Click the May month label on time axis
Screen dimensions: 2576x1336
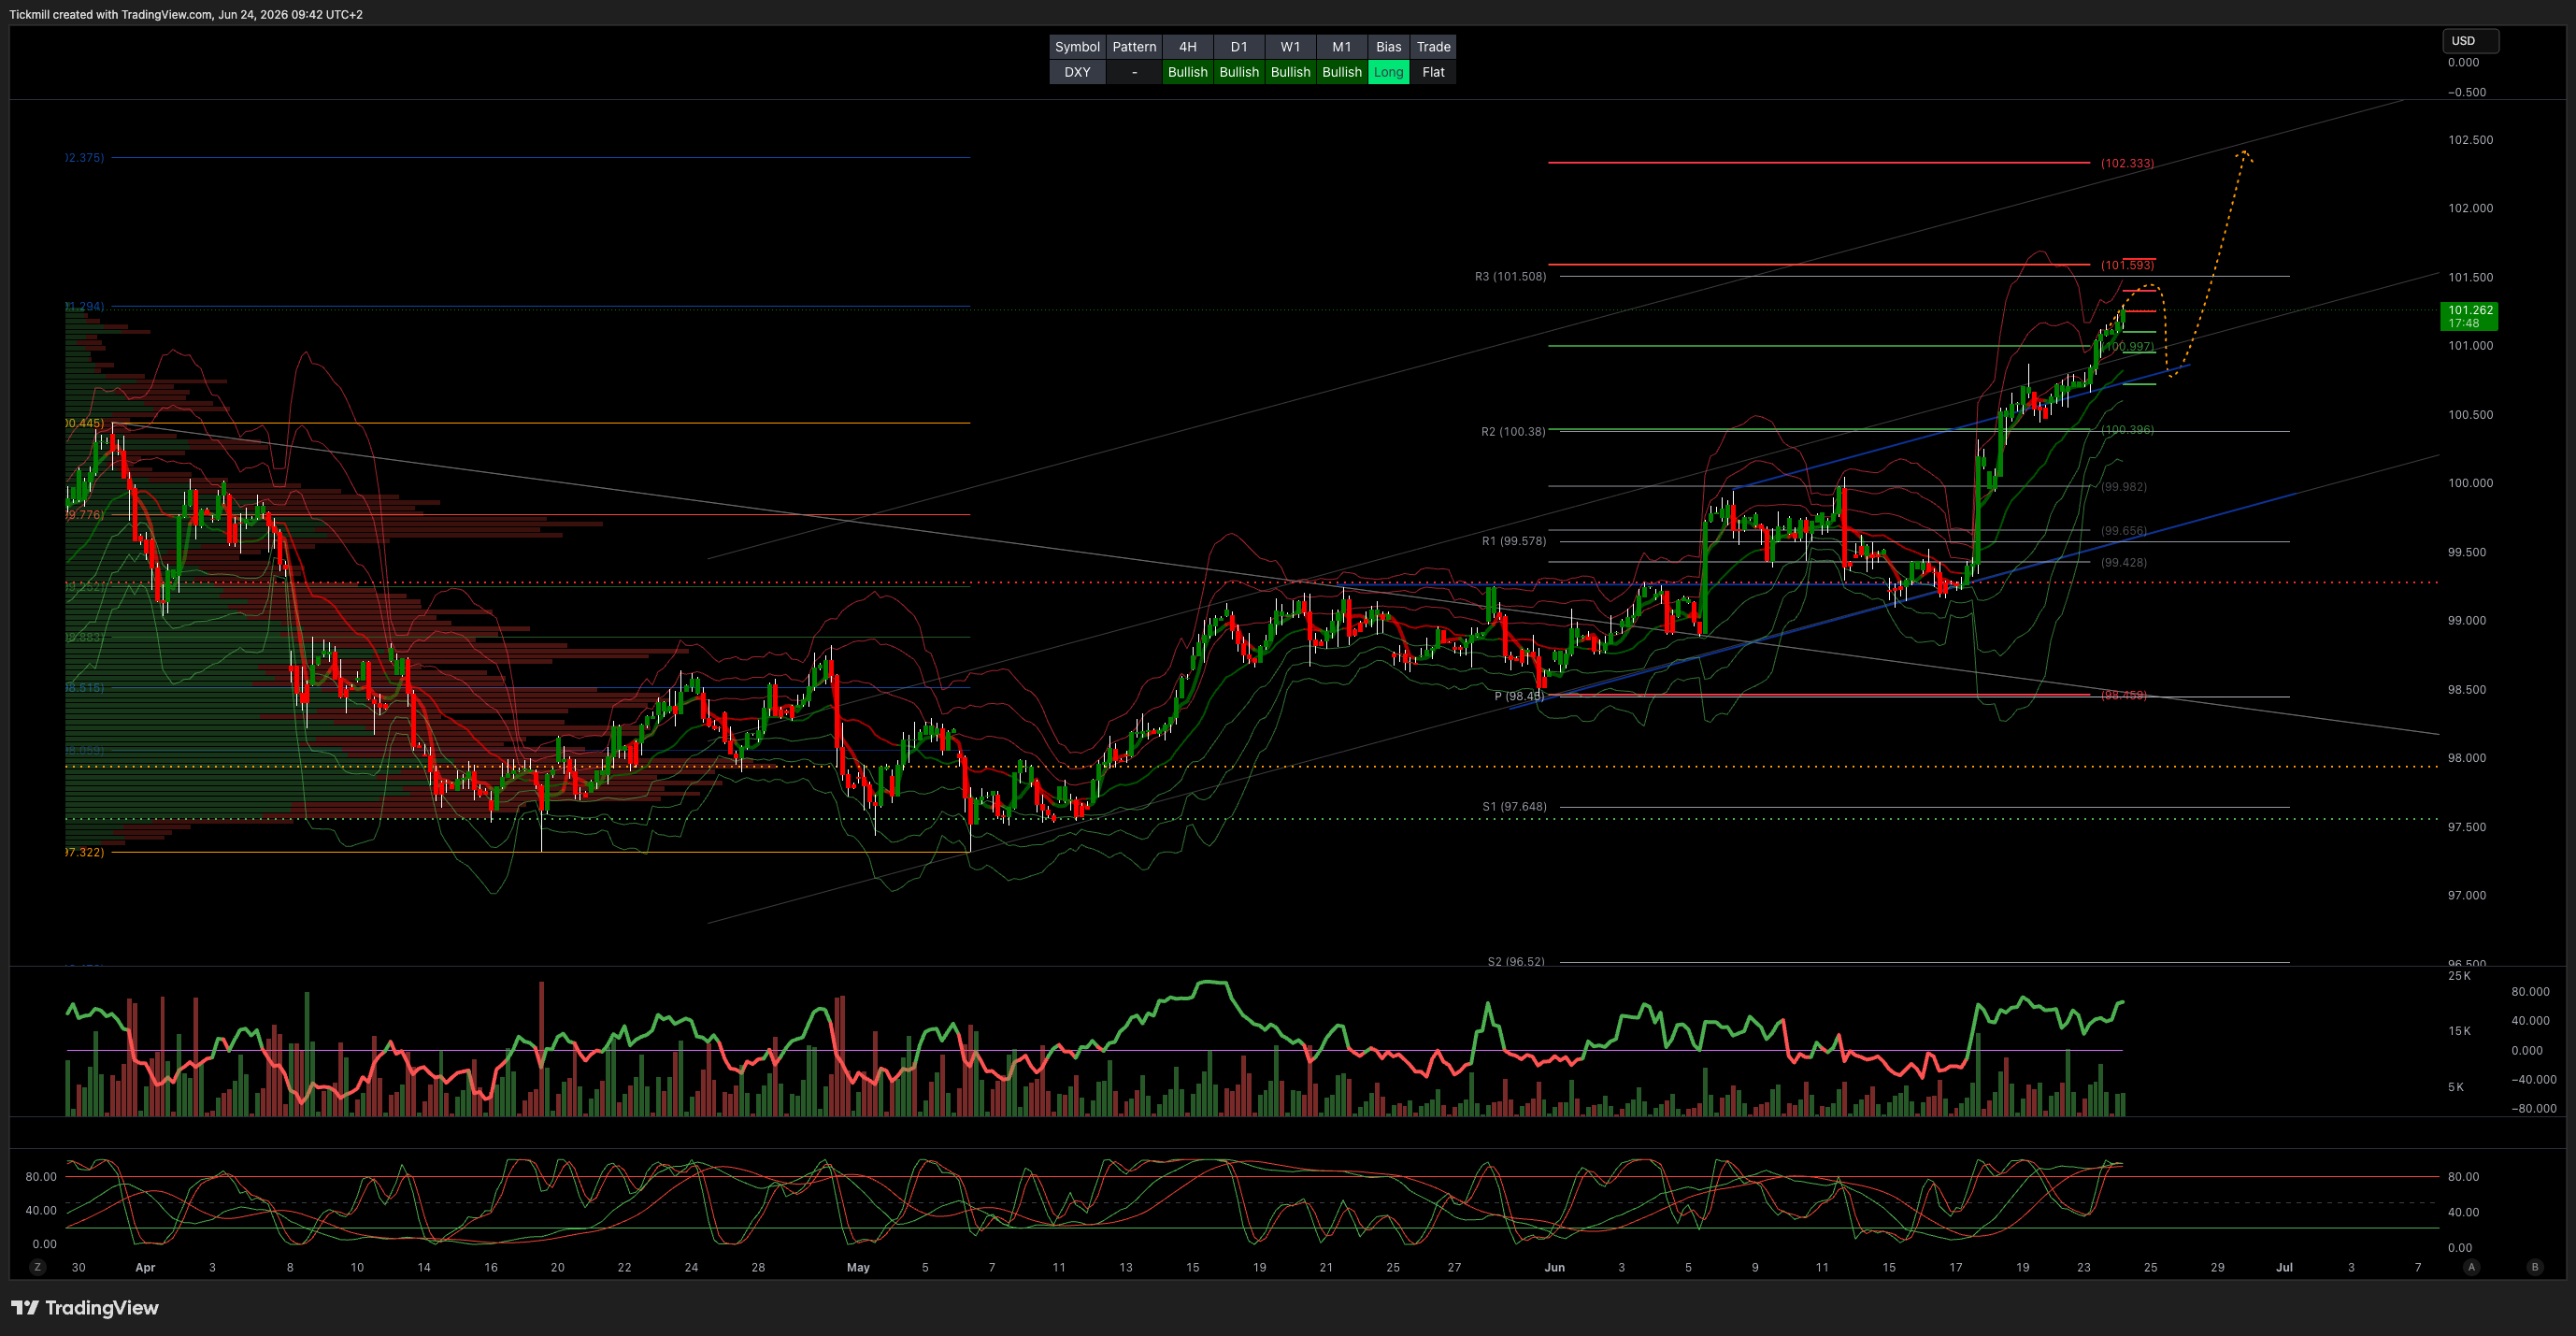tap(858, 1267)
